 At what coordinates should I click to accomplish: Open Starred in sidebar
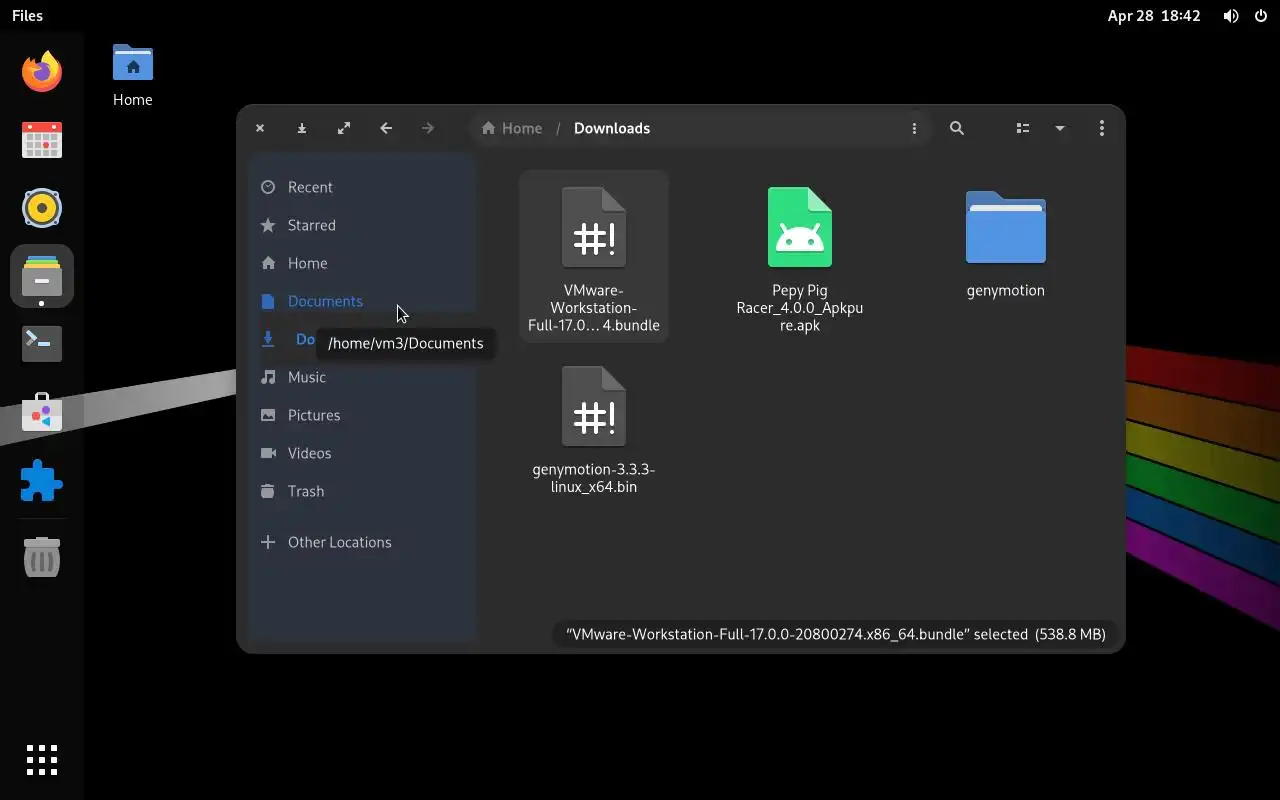pyautogui.click(x=362, y=225)
